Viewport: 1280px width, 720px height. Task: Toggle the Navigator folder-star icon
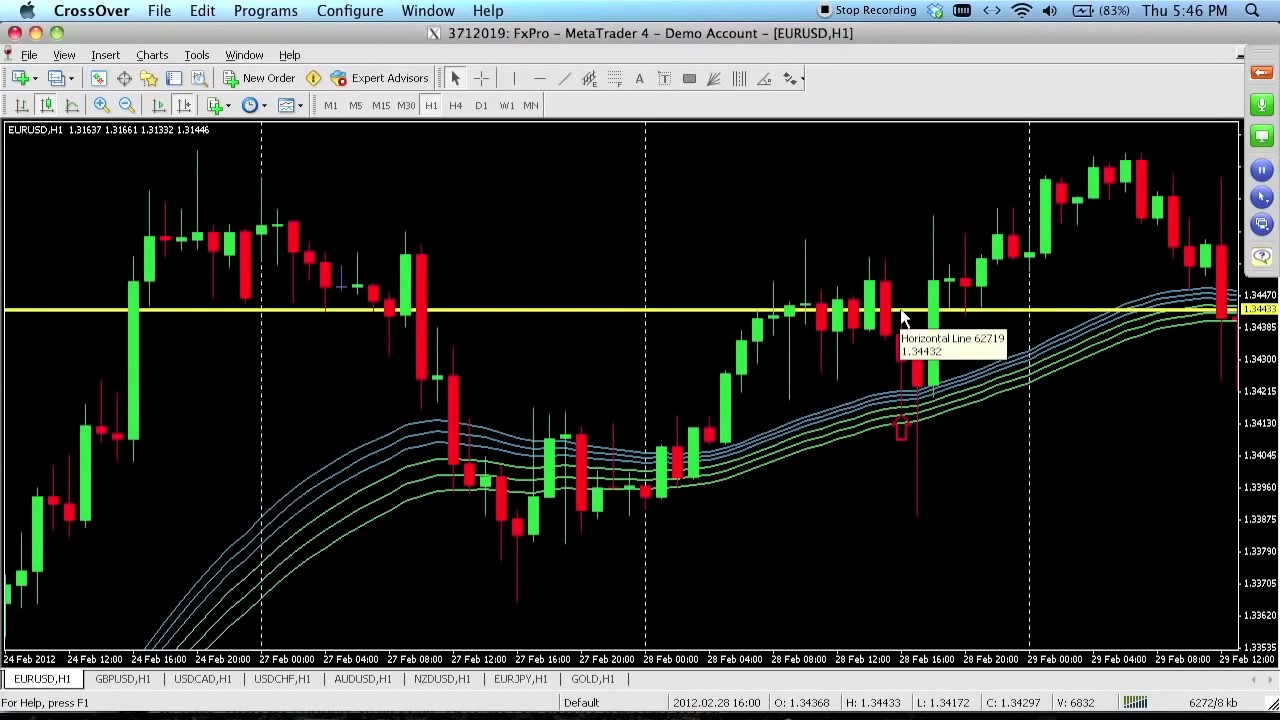click(149, 78)
